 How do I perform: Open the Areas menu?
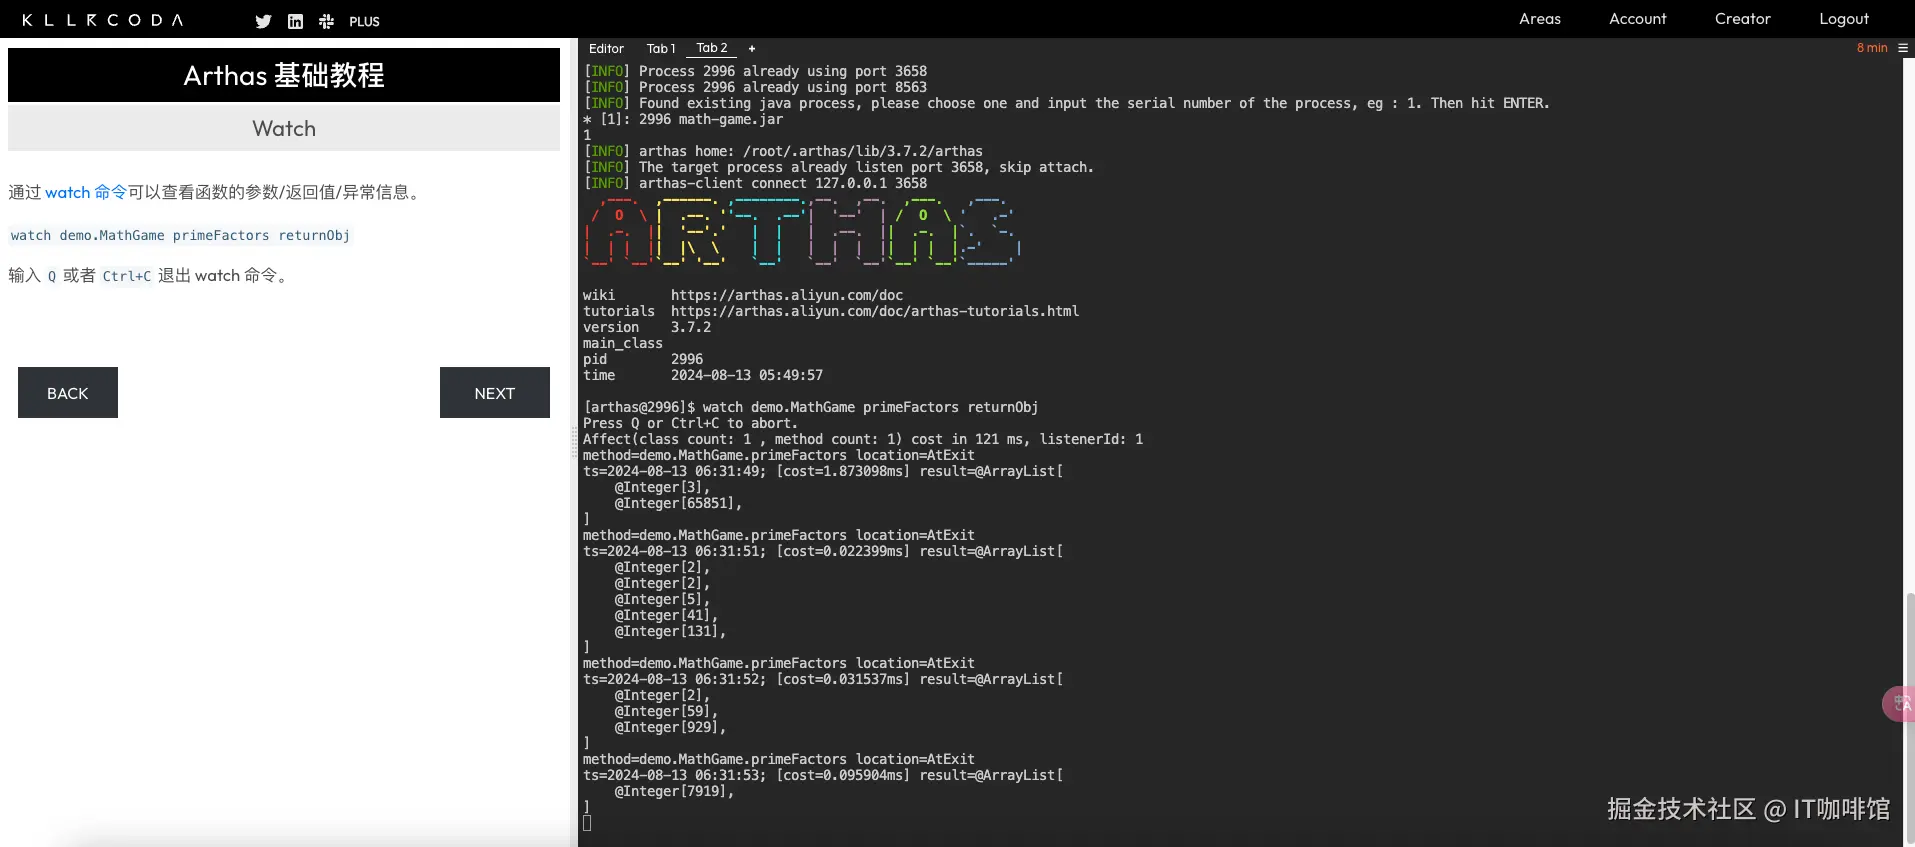point(1540,19)
